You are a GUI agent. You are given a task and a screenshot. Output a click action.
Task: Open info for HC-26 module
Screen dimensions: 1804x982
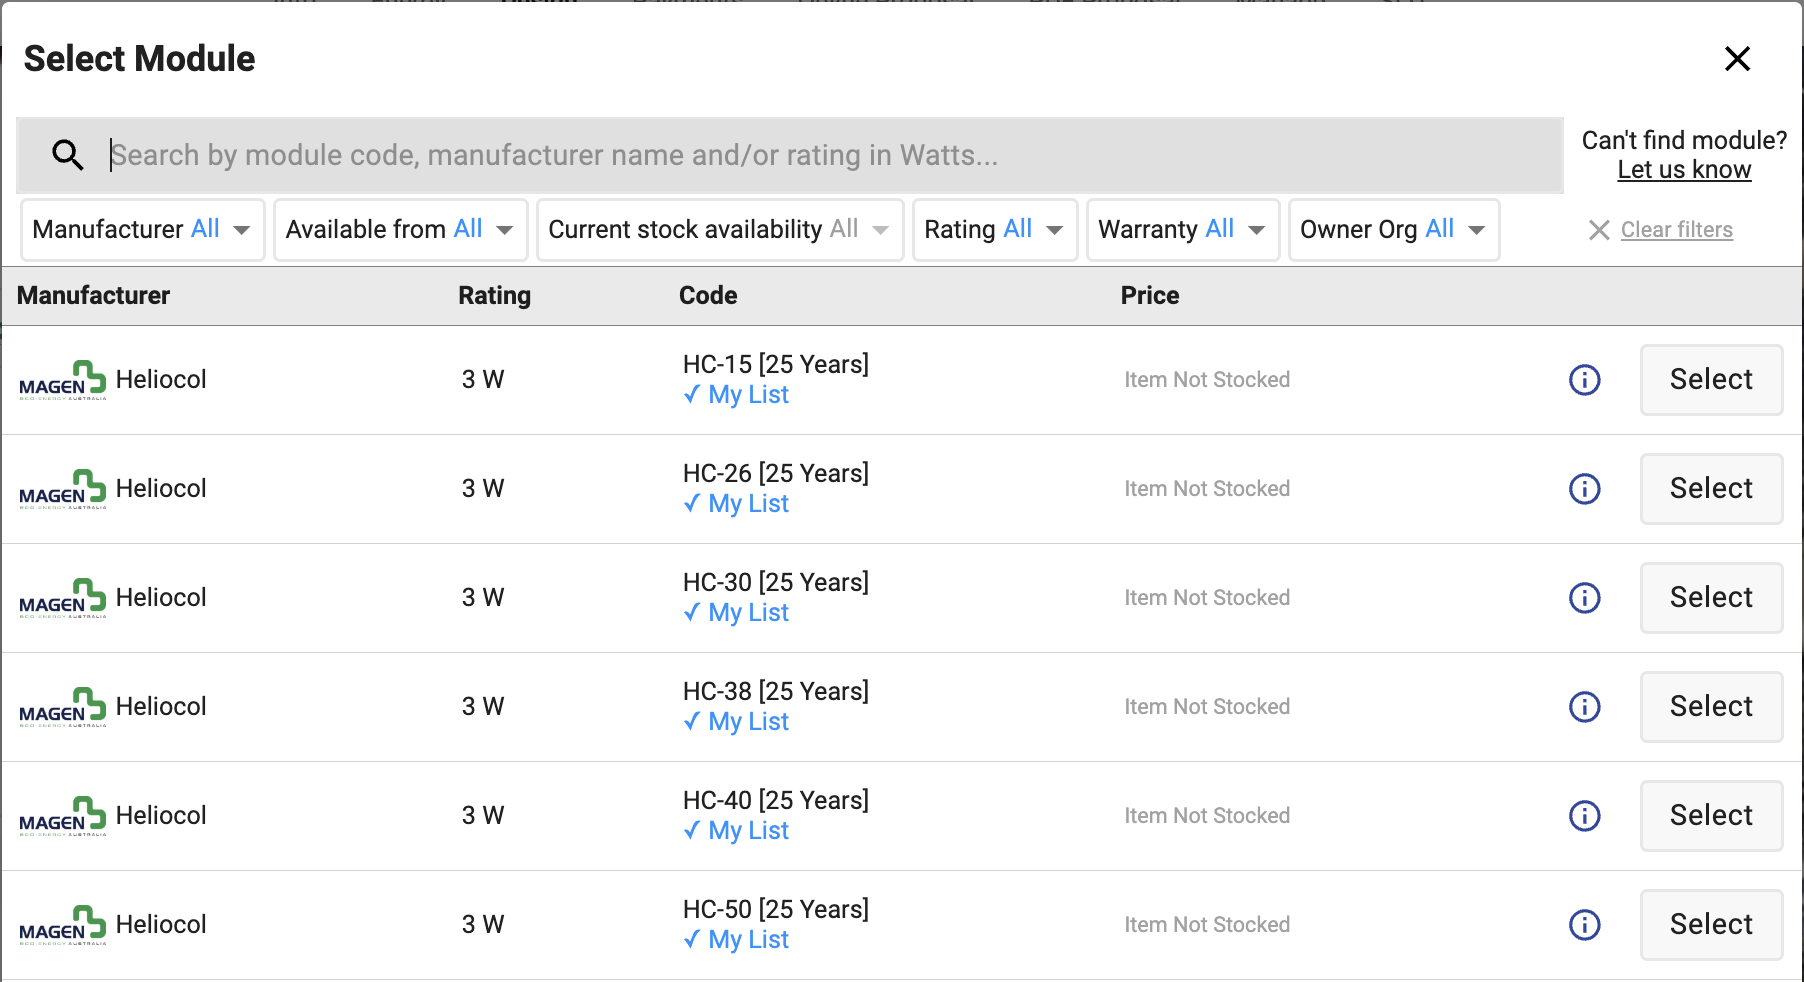(x=1585, y=489)
